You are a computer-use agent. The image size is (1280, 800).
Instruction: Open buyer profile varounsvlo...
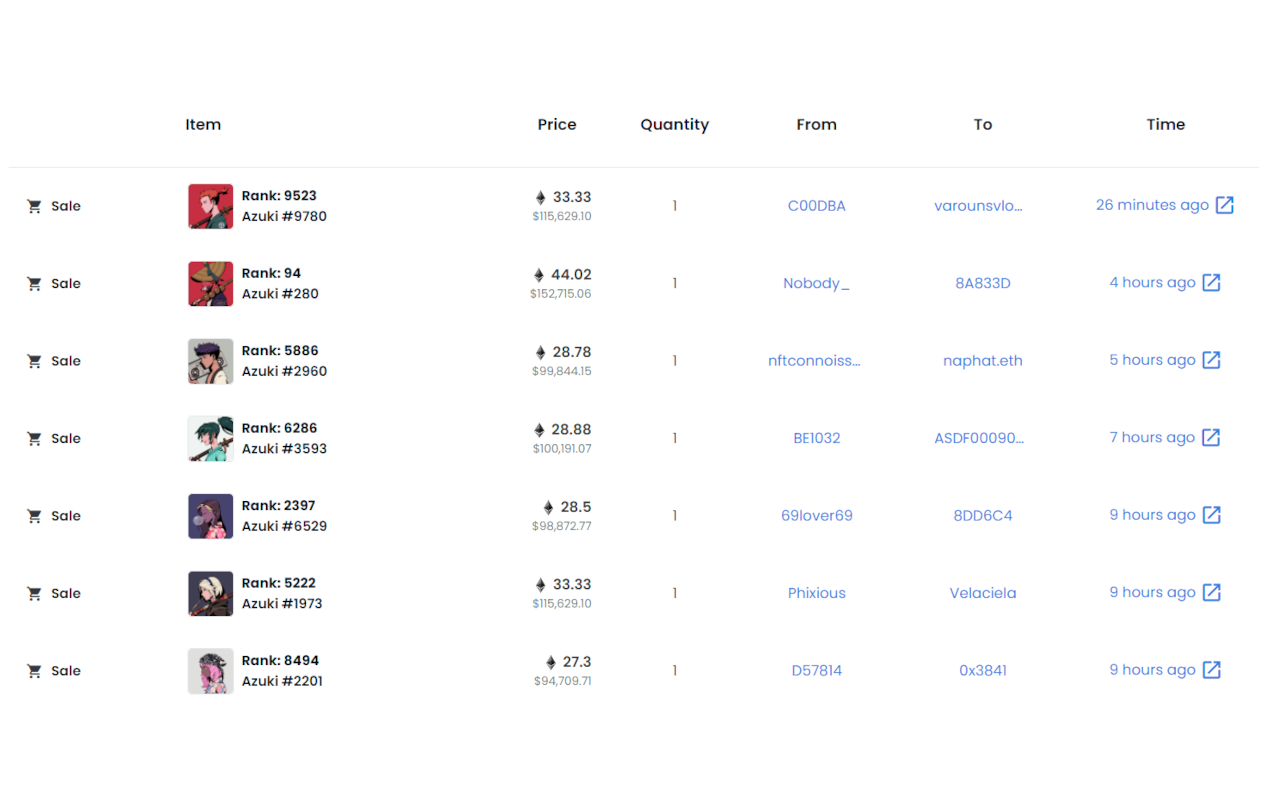[978, 206]
